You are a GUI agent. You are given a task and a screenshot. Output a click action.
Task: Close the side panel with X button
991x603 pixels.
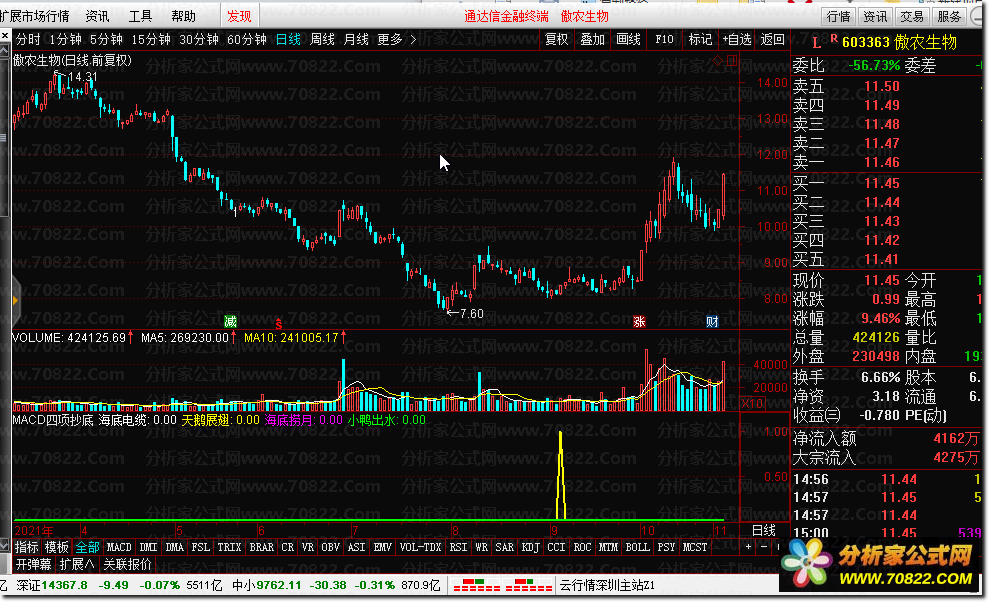pos(5,36)
